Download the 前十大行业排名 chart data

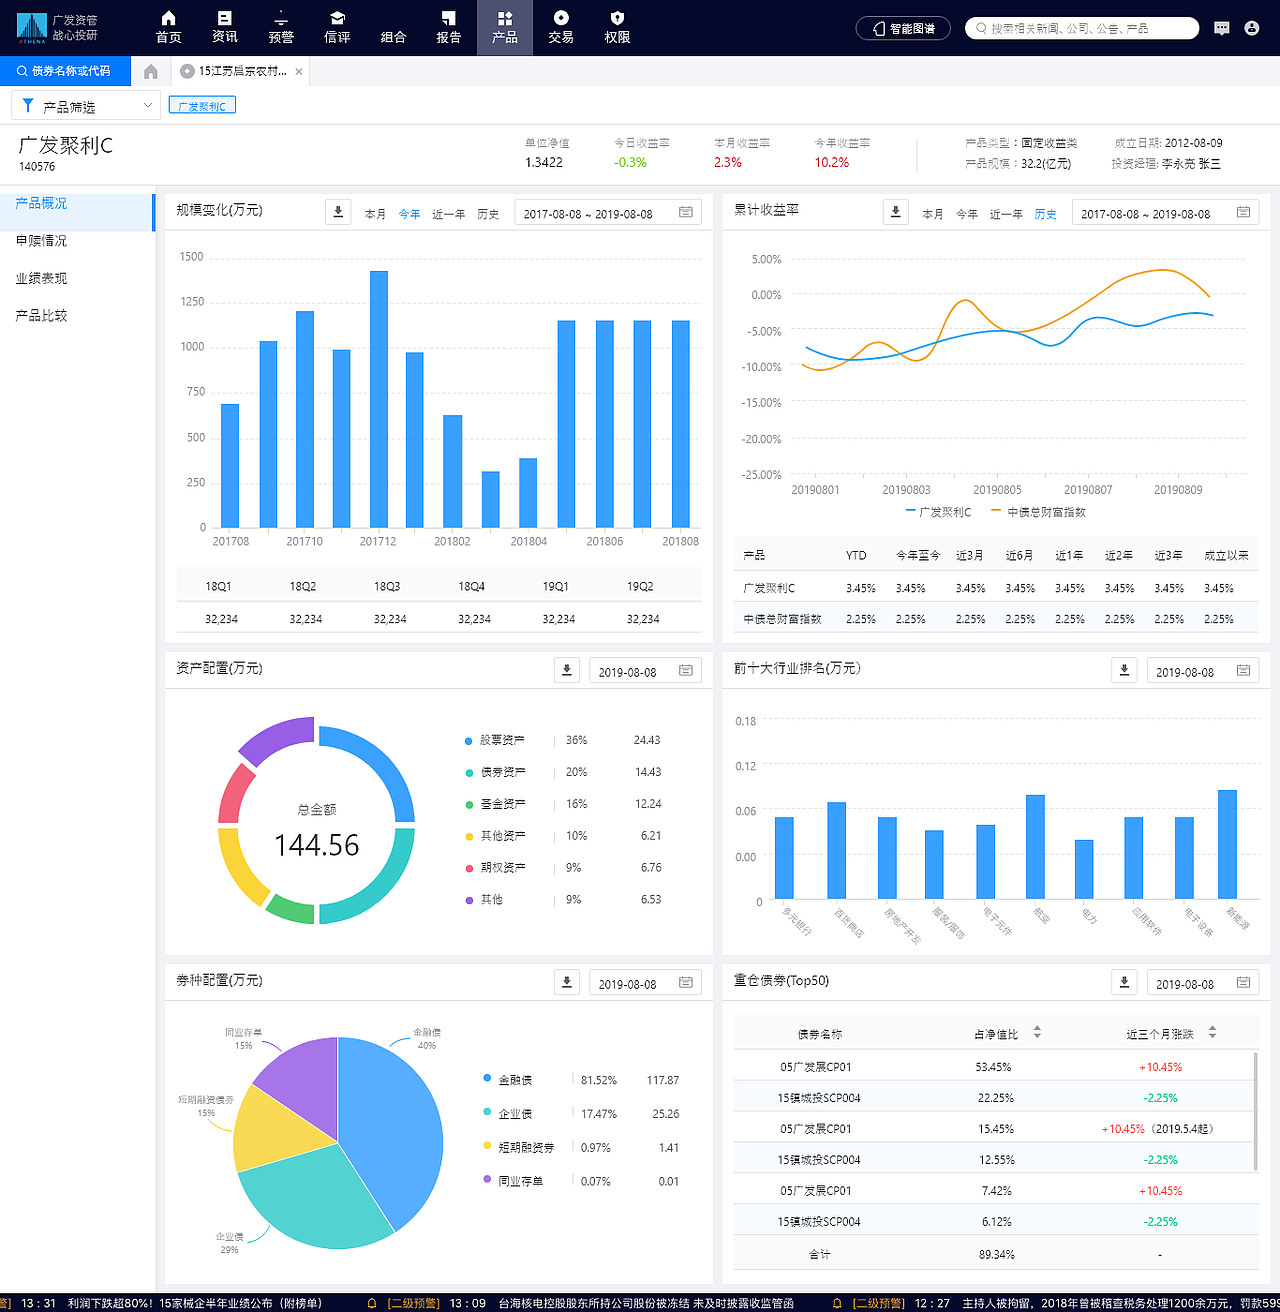1124,670
